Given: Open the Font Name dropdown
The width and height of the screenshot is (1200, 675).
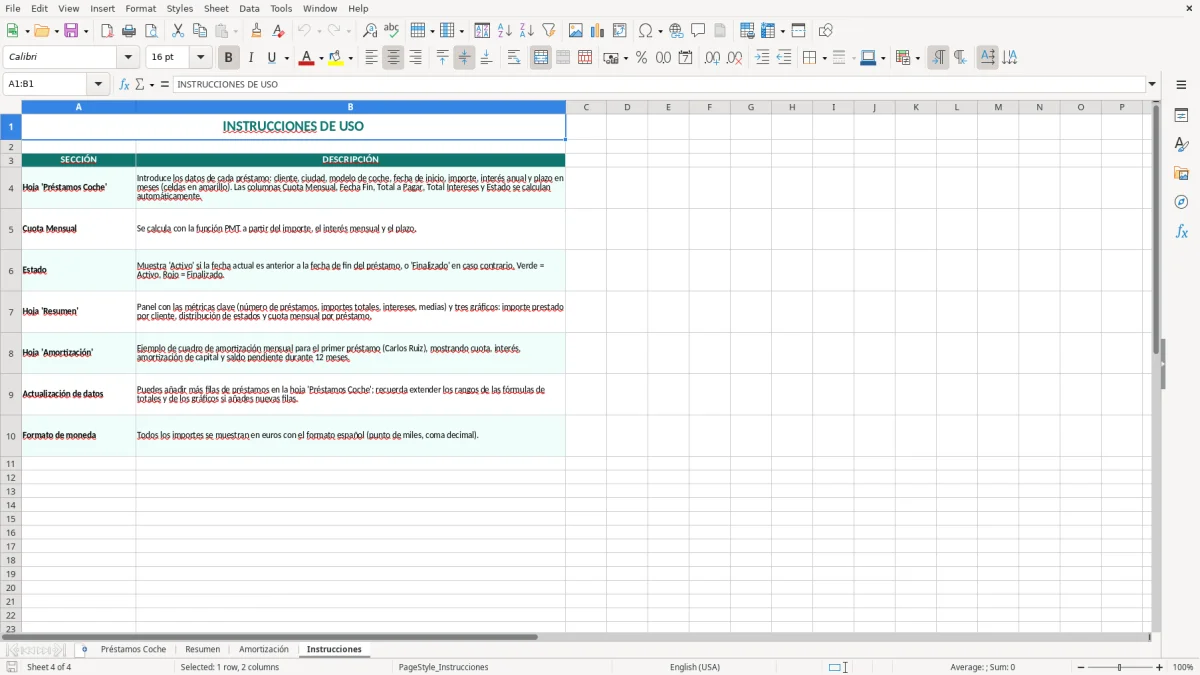Looking at the screenshot, I should pos(128,58).
